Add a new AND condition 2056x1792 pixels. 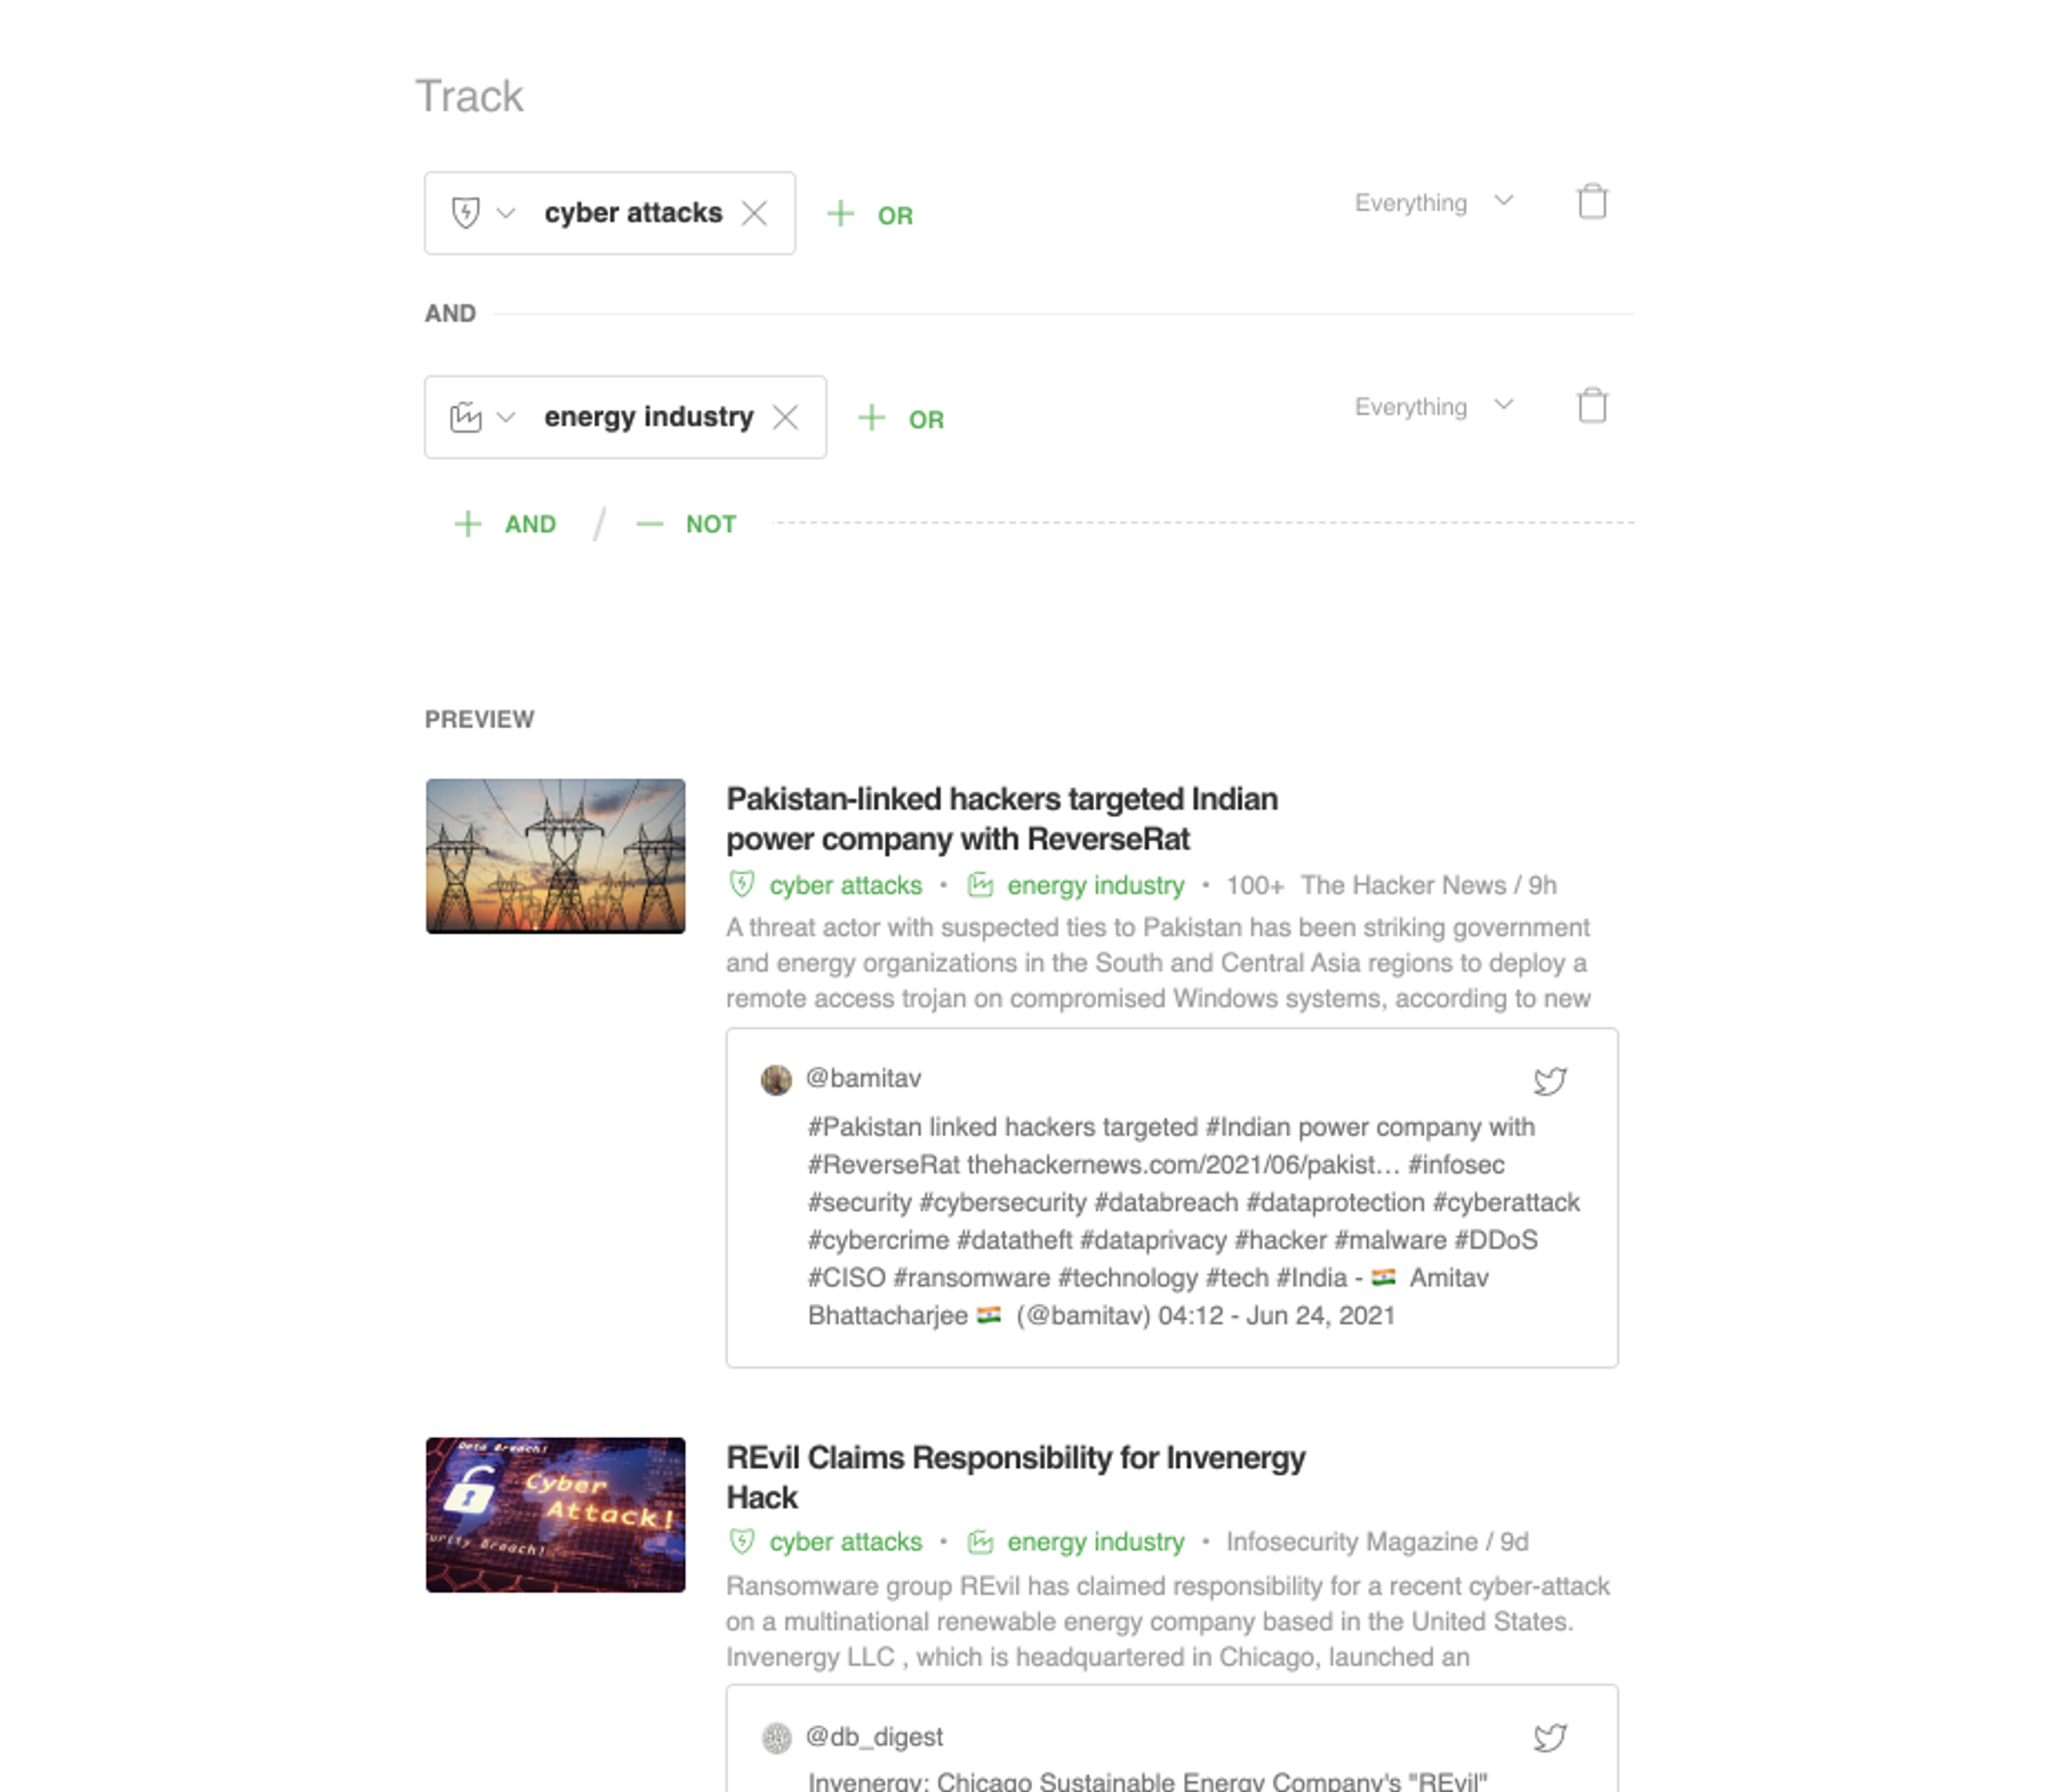click(506, 524)
